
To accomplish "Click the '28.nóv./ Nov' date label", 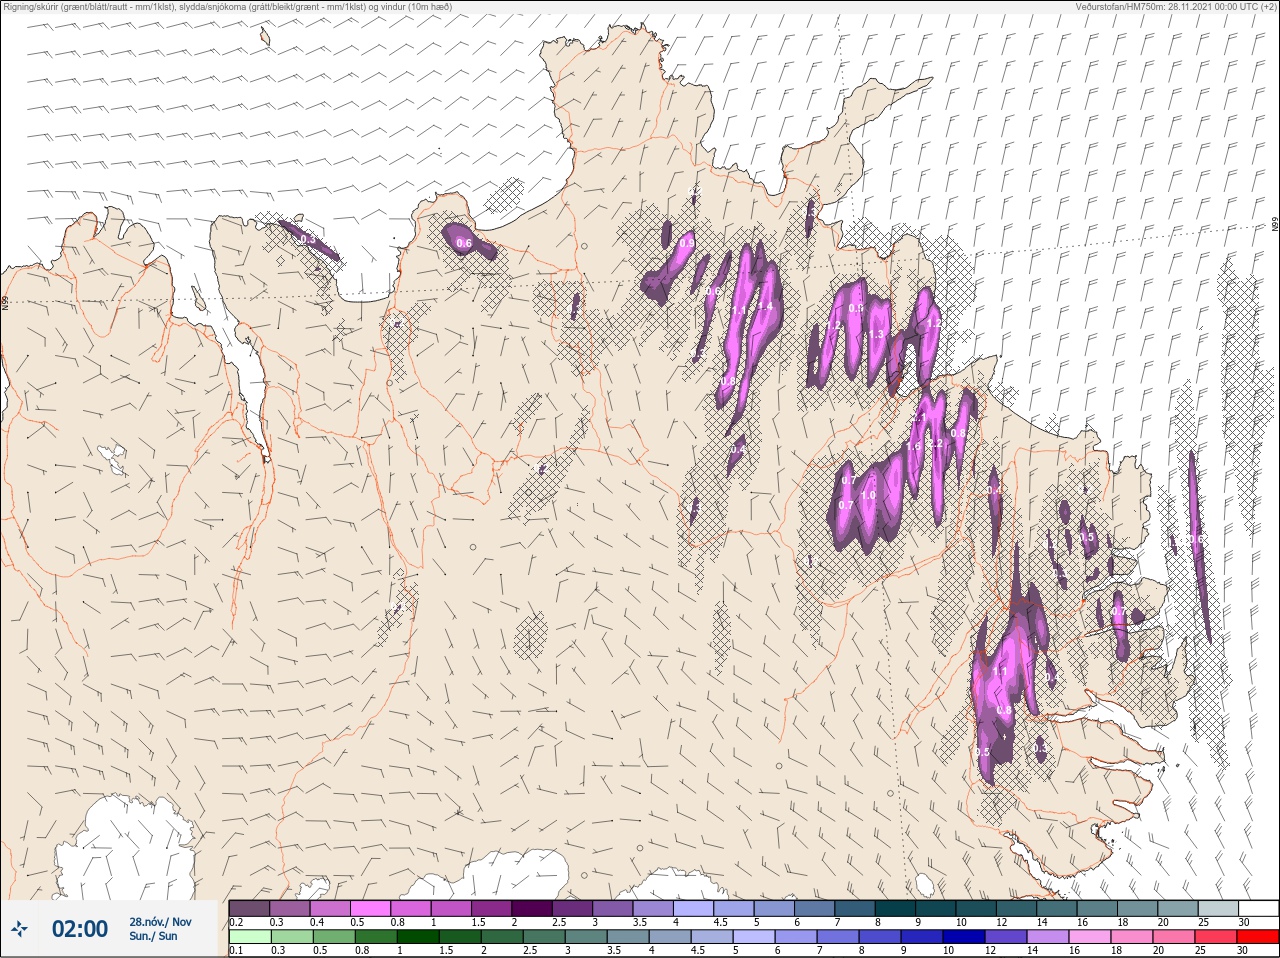I will [x=160, y=922].
